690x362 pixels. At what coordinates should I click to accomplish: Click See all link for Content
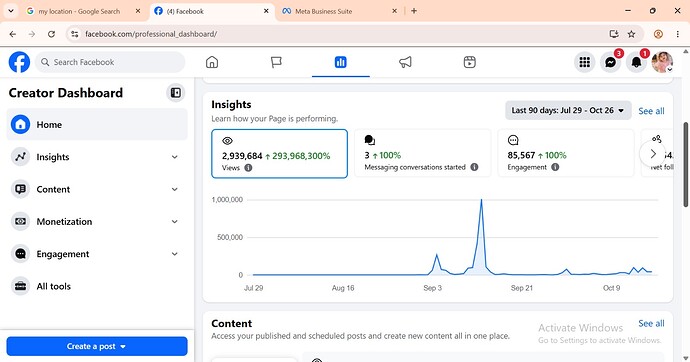[651, 323]
